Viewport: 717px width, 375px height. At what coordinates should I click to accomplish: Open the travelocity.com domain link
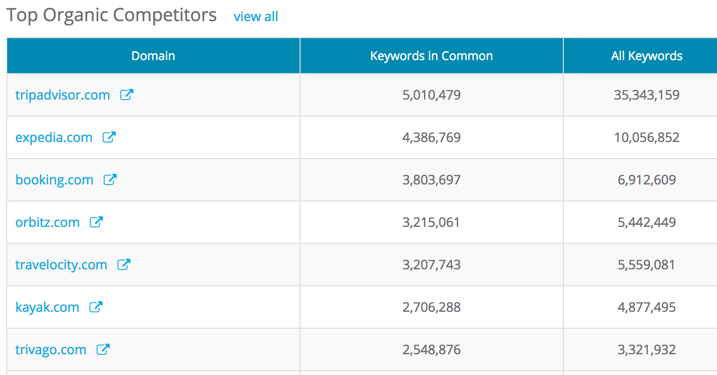point(61,265)
